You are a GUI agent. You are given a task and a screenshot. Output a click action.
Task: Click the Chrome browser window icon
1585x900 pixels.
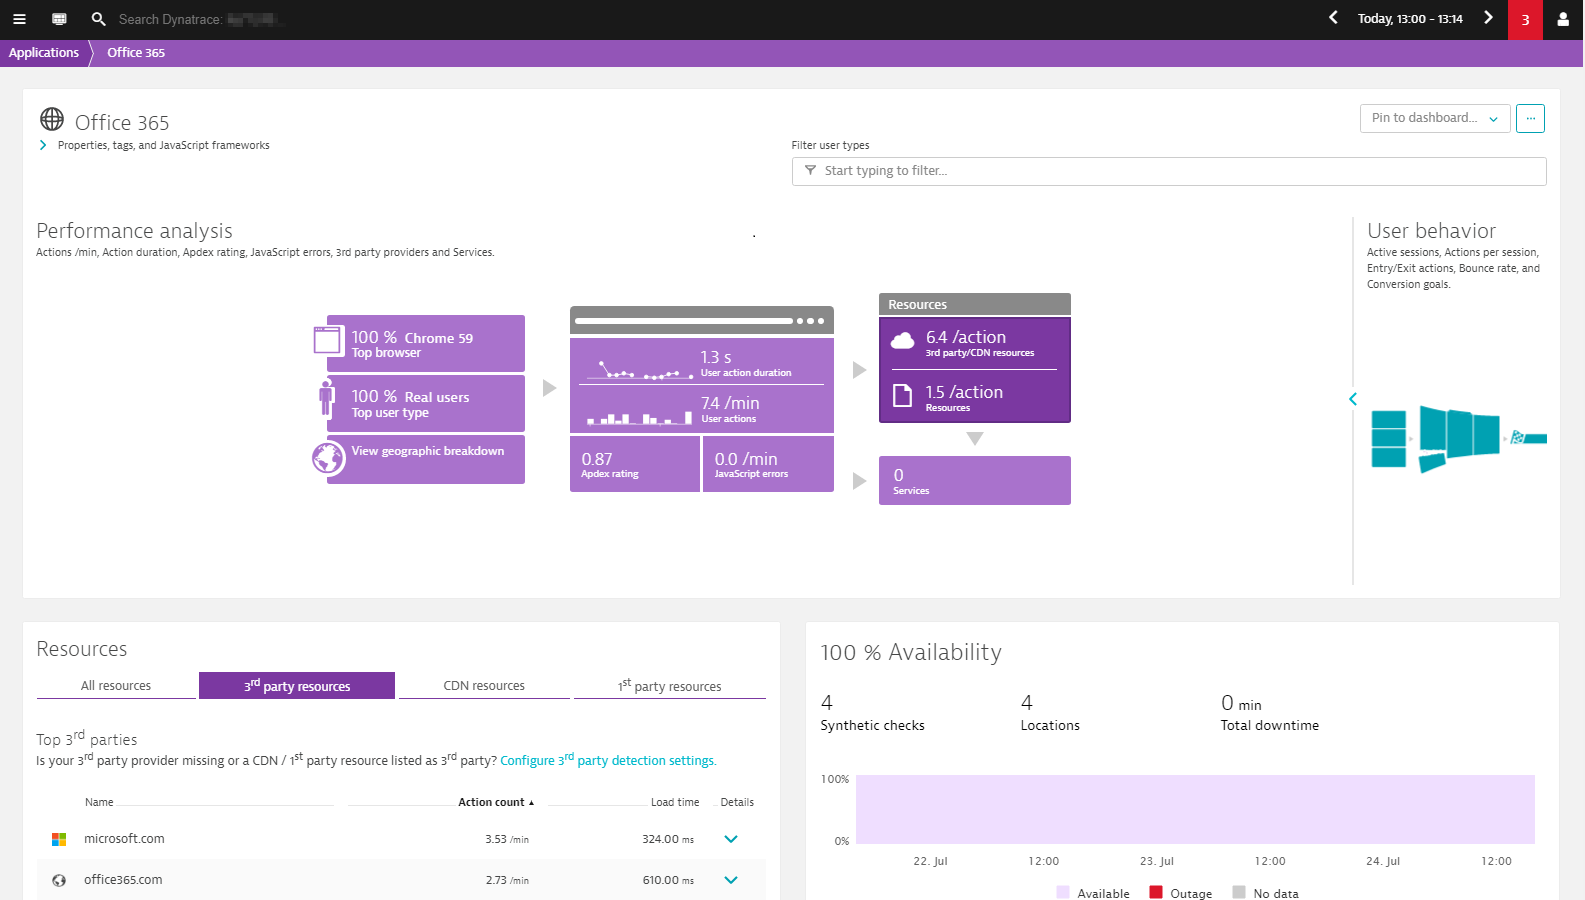coord(328,340)
